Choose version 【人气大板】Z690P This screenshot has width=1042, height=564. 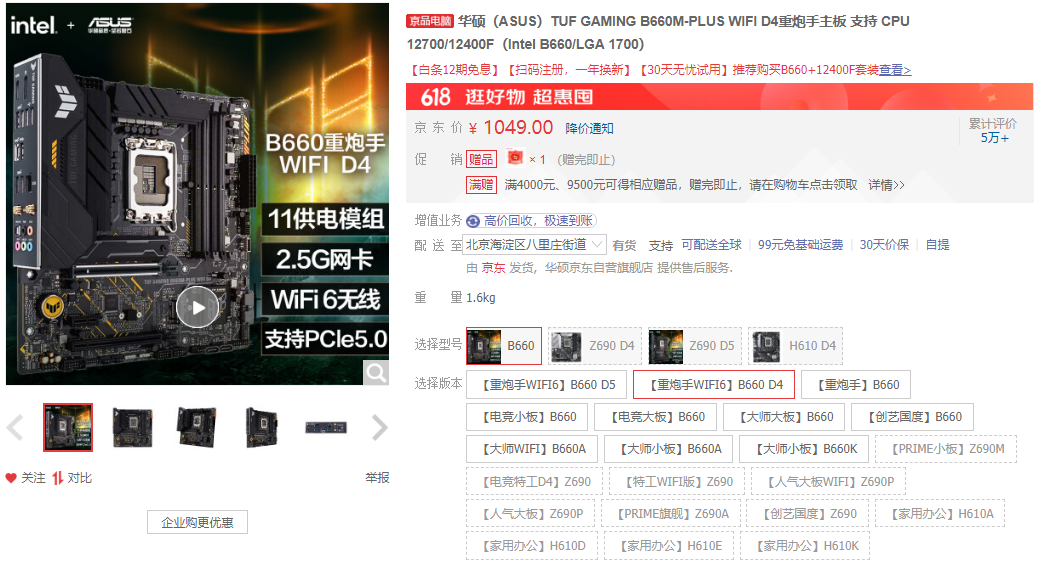530,514
